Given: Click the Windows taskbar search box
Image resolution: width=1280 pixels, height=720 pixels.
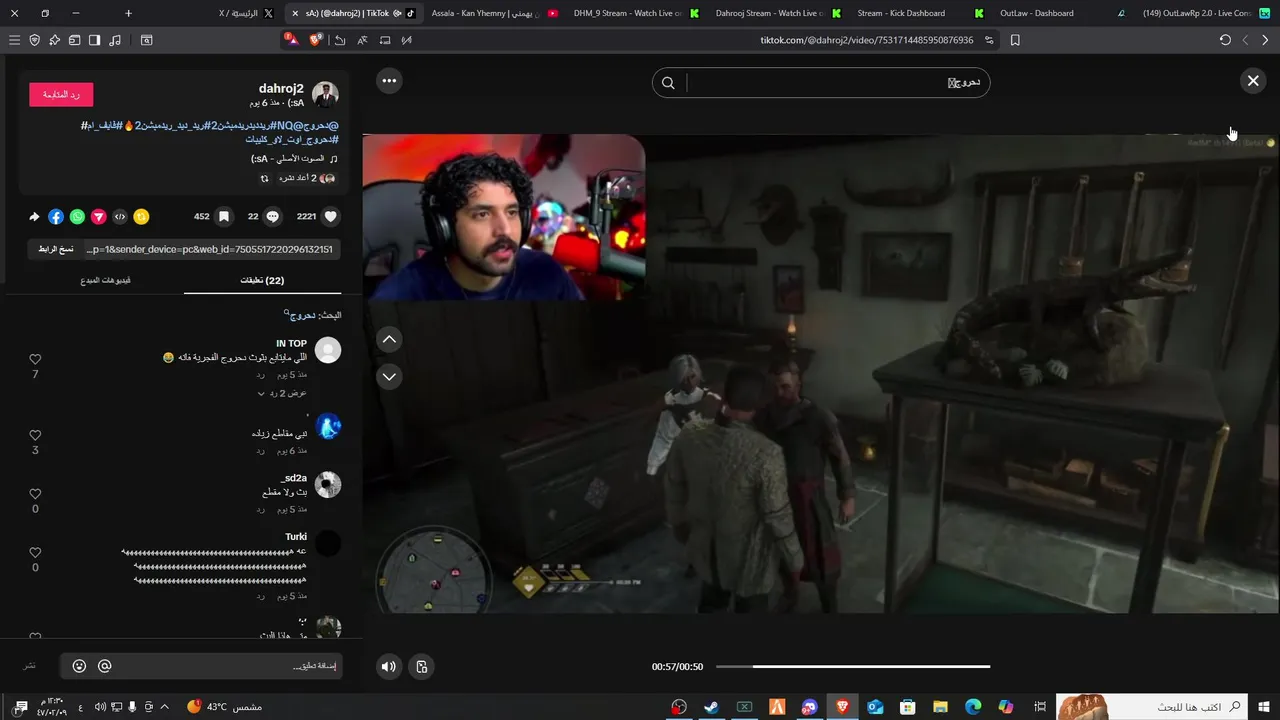Looking at the screenshot, I should (1151, 707).
